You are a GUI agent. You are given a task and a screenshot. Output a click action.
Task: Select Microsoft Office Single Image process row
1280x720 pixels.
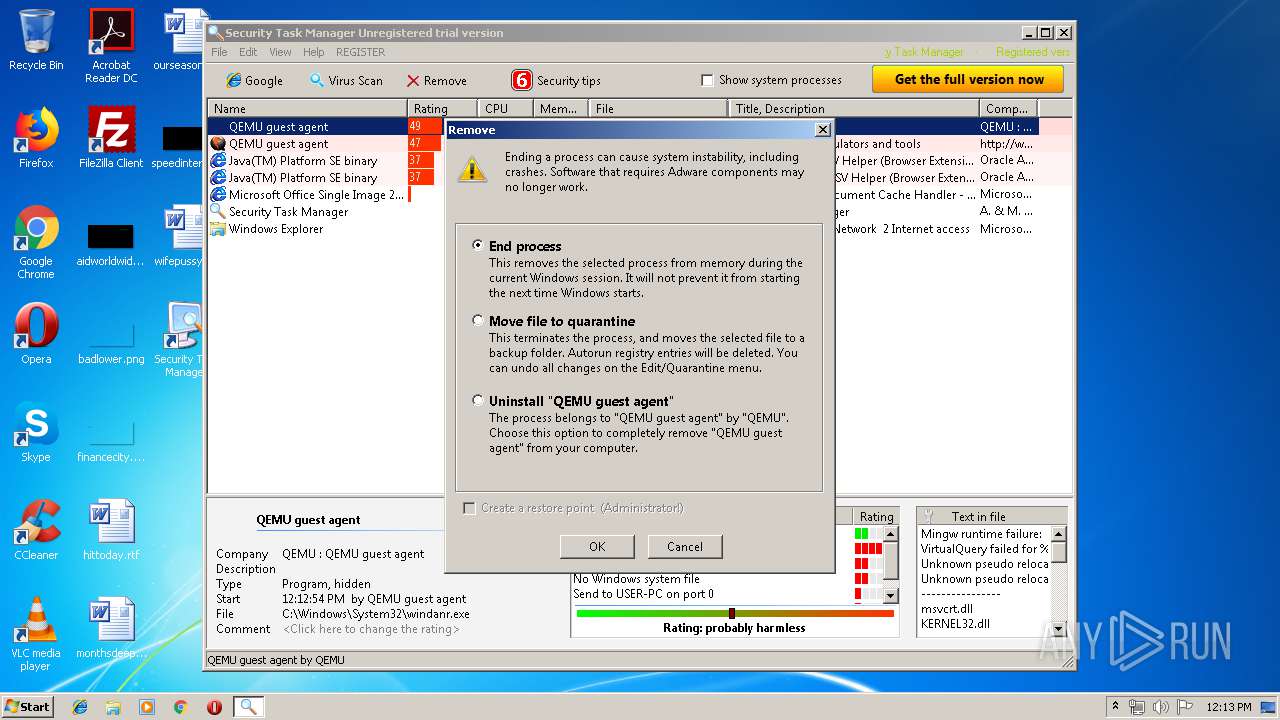tap(308, 194)
